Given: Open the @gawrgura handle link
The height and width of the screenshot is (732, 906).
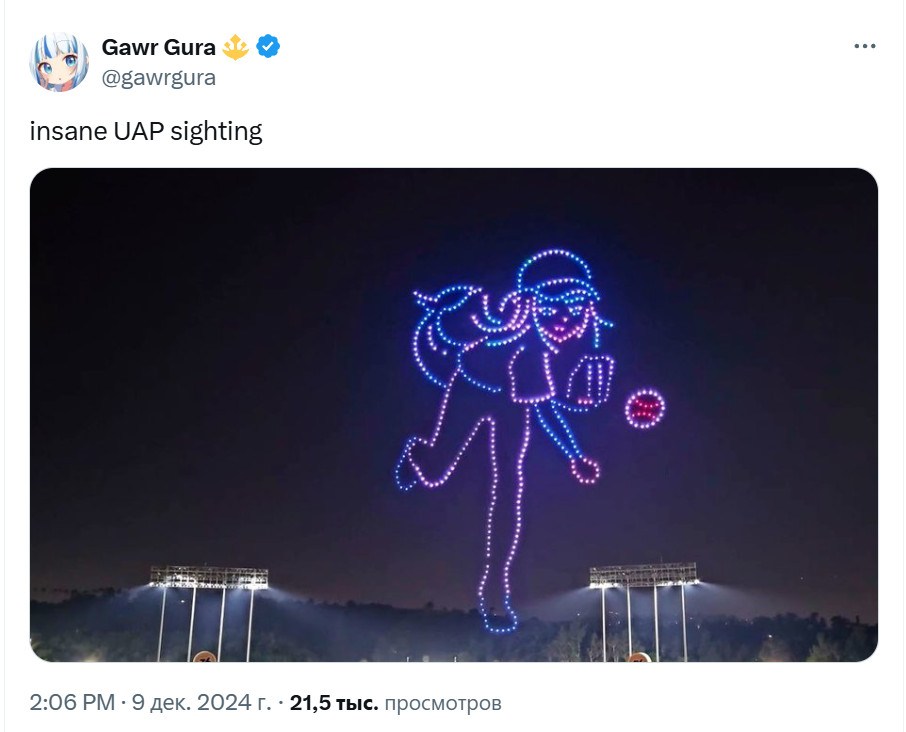Looking at the screenshot, I should (159, 77).
